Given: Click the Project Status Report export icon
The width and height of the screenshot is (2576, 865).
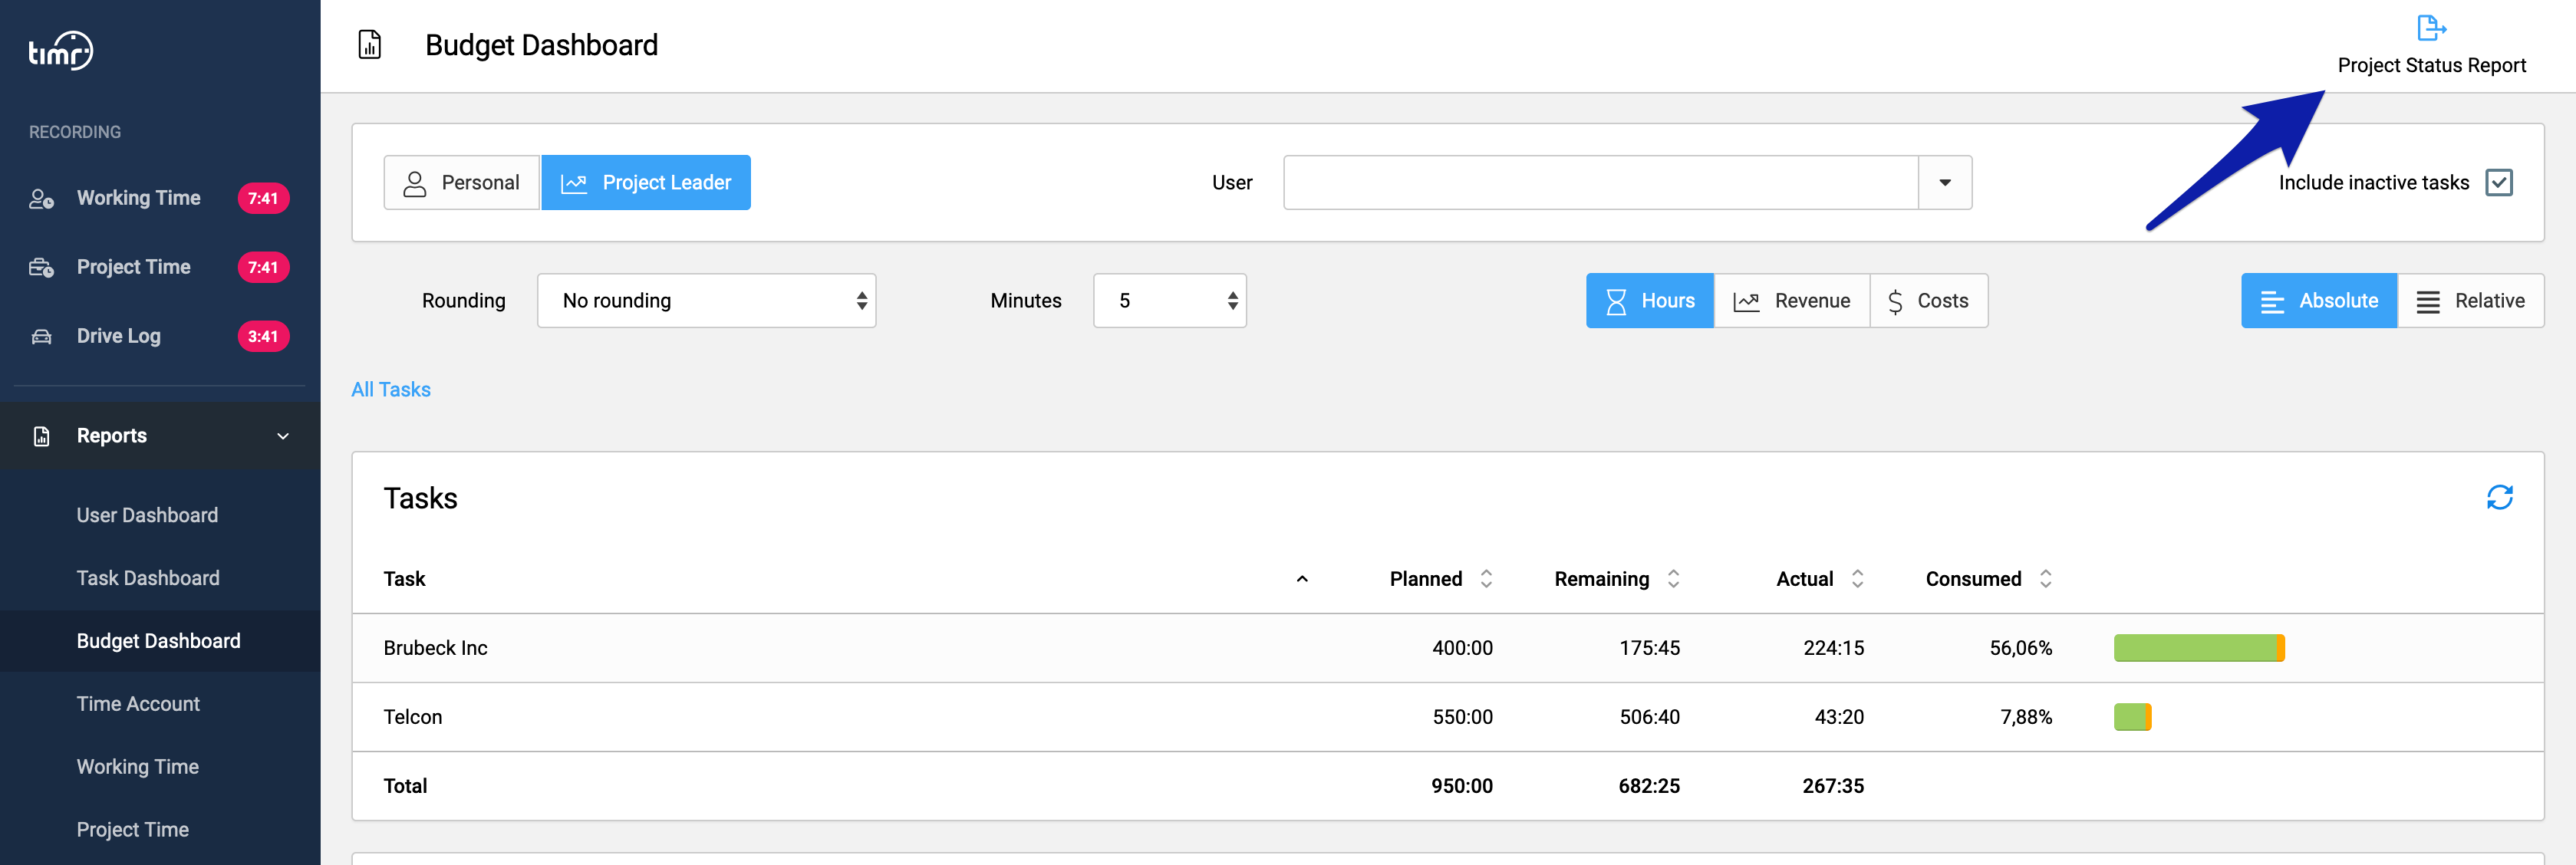Looking at the screenshot, I should pyautogui.click(x=2431, y=28).
